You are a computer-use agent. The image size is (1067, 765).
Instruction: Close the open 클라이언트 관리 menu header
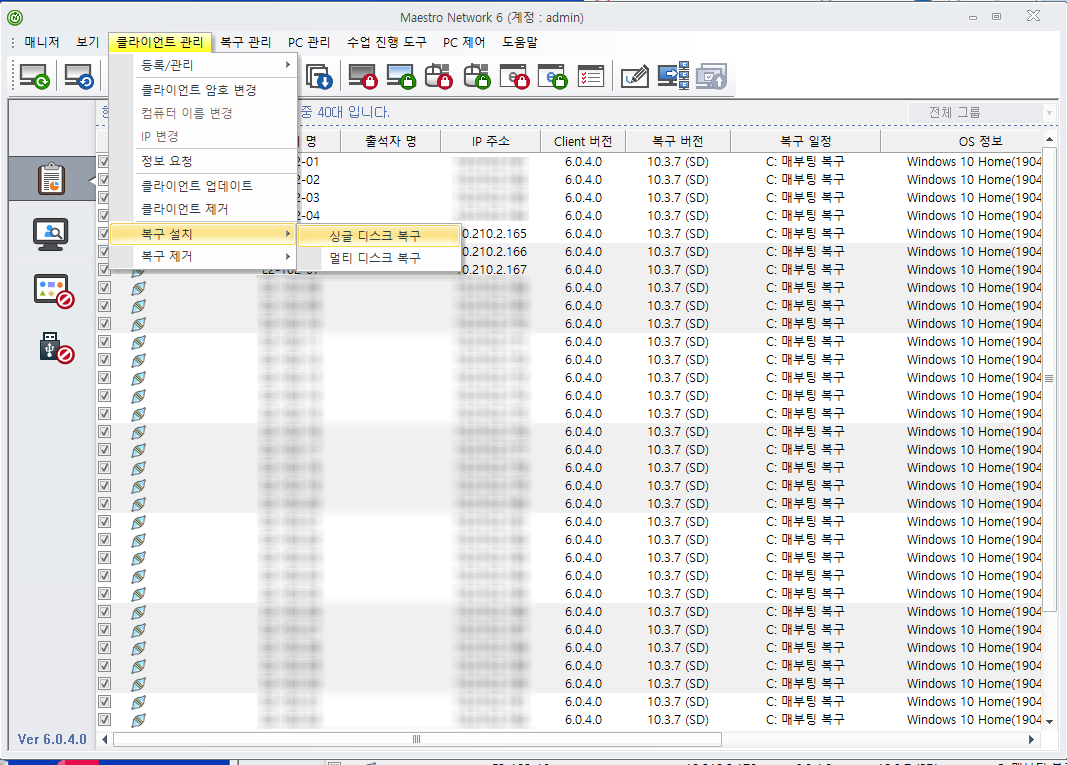(160, 42)
